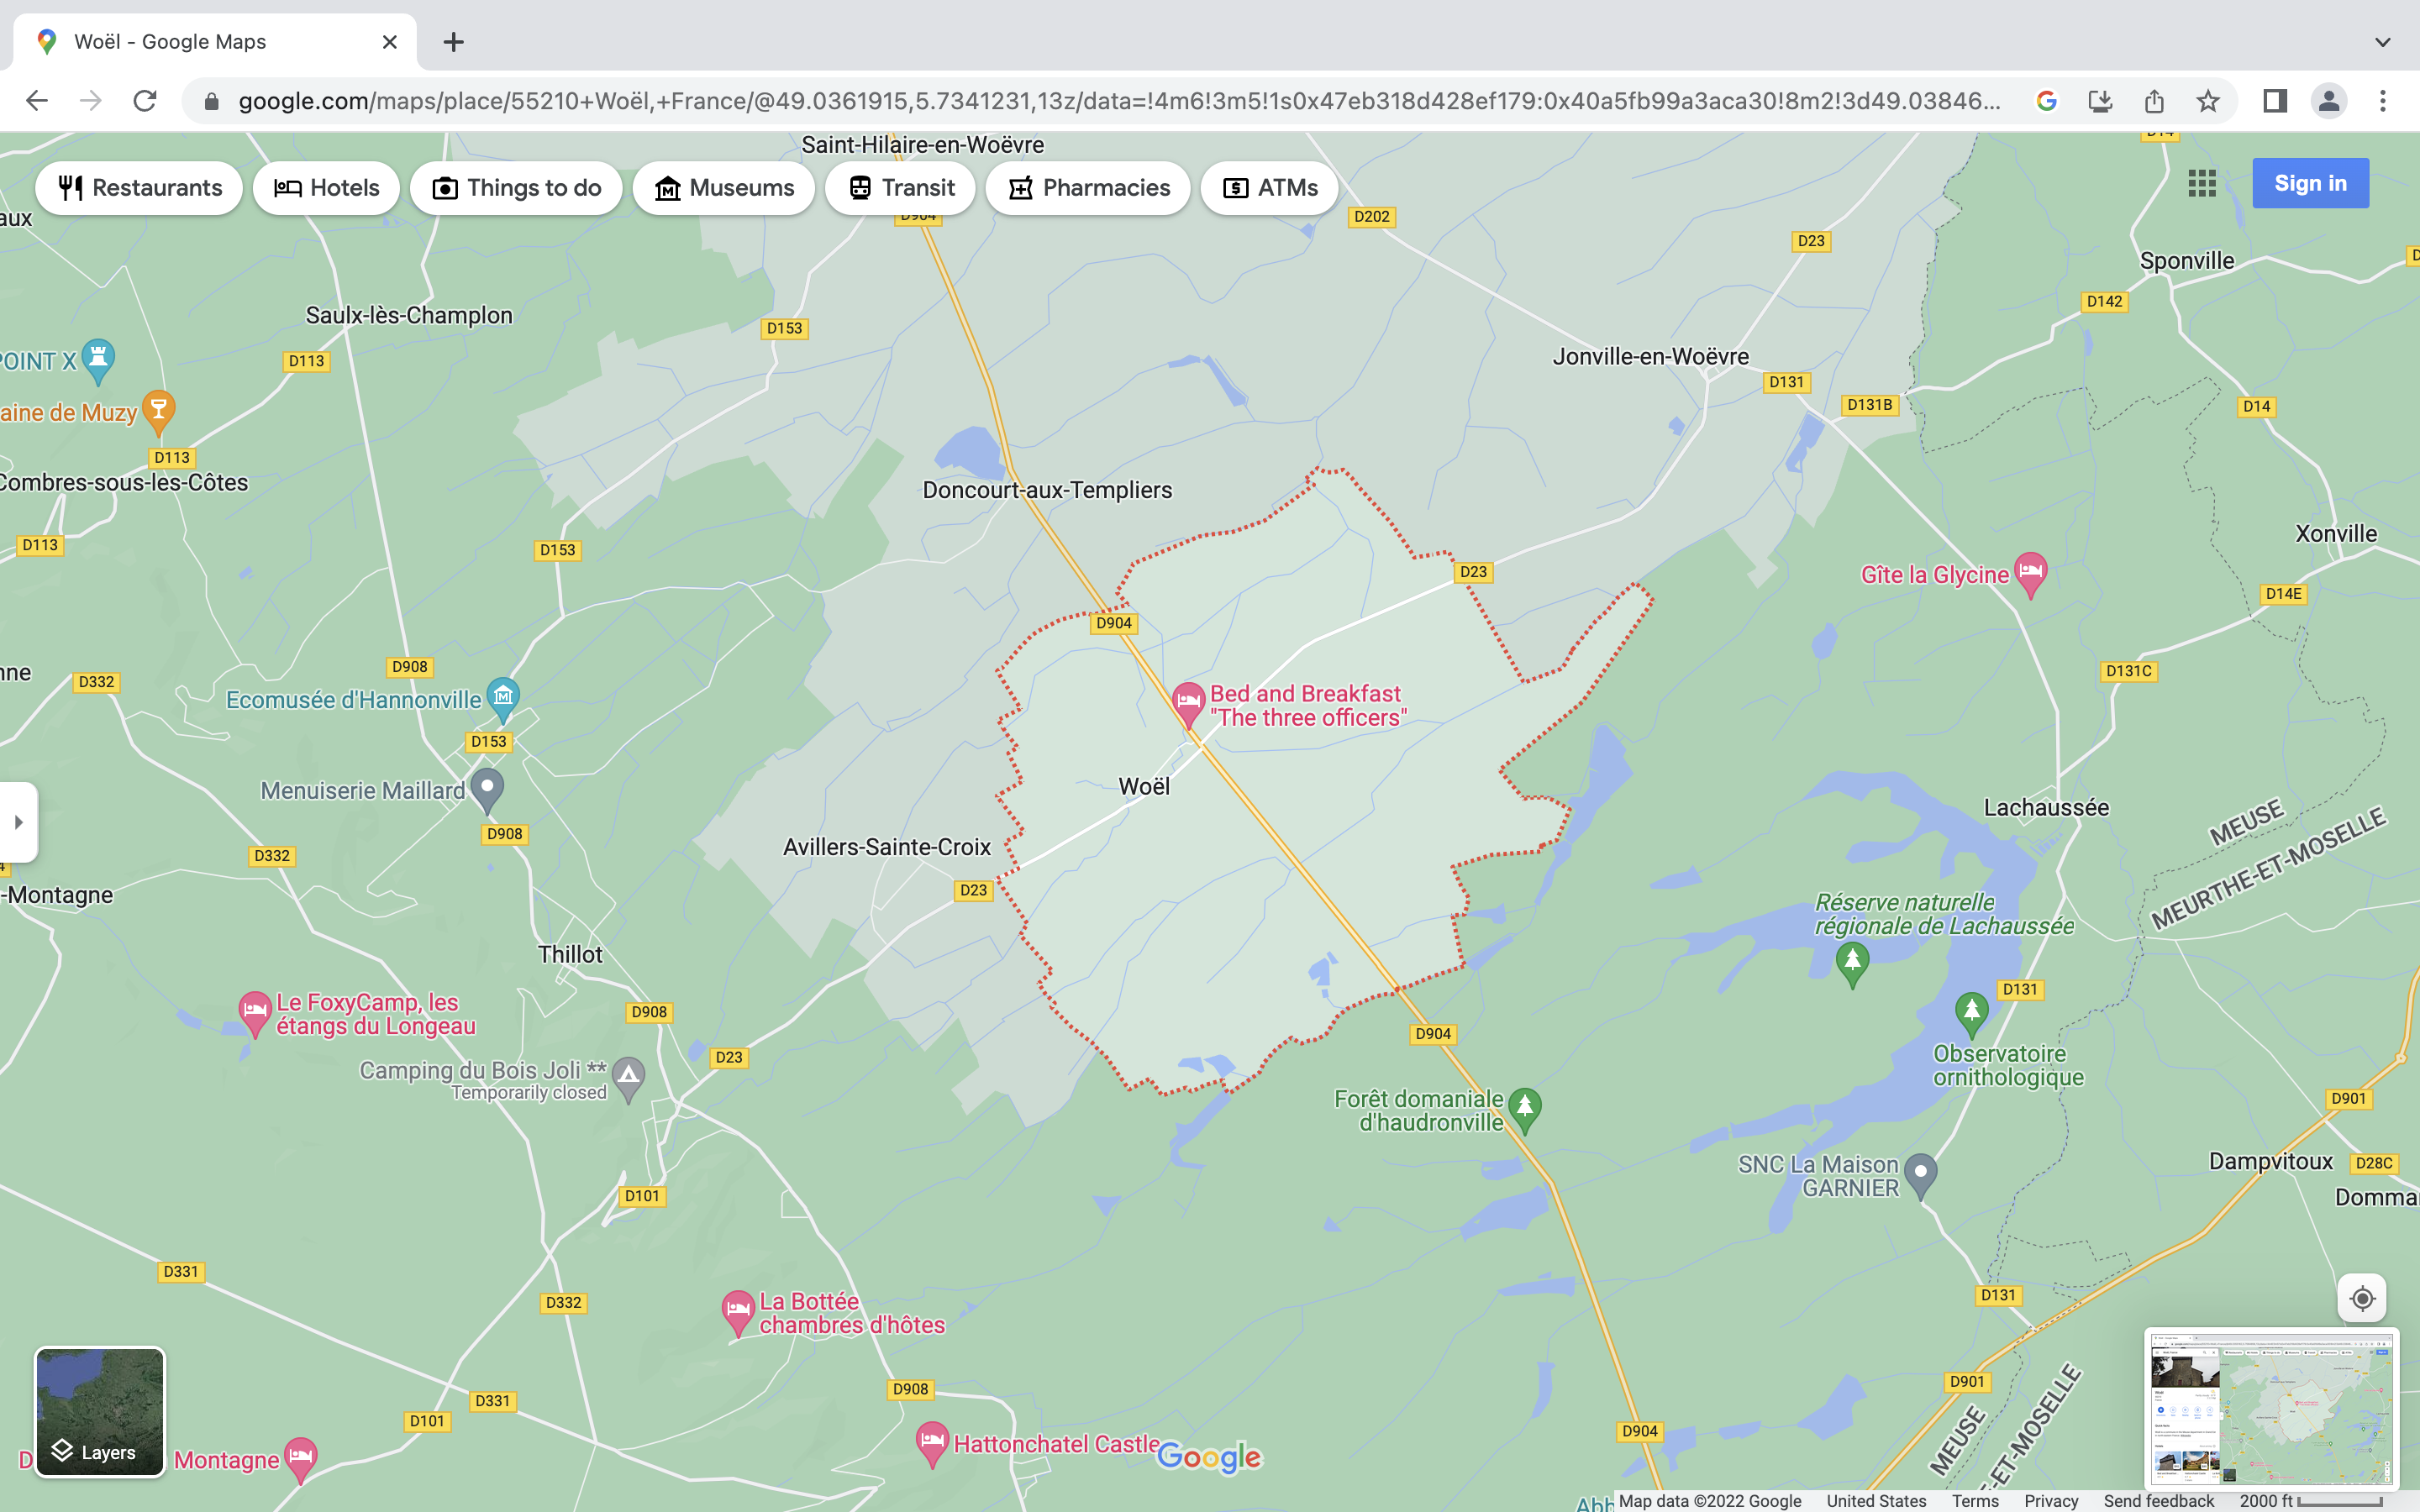Bookmark this page with the star icon
This screenshot has height=1512, width=2420.
2208,101
